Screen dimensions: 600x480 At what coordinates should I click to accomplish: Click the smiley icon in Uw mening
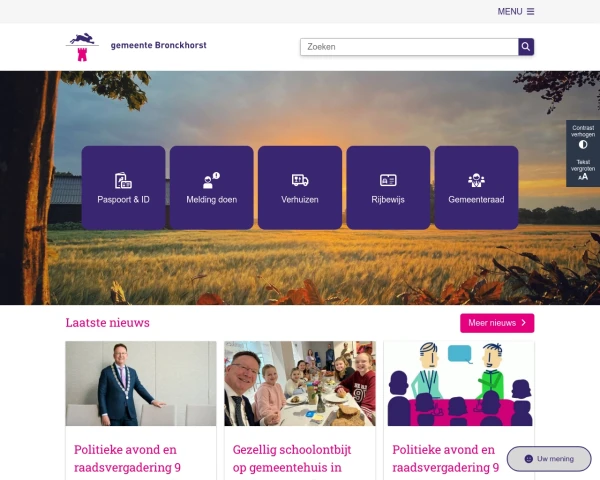tap(529, 459)
